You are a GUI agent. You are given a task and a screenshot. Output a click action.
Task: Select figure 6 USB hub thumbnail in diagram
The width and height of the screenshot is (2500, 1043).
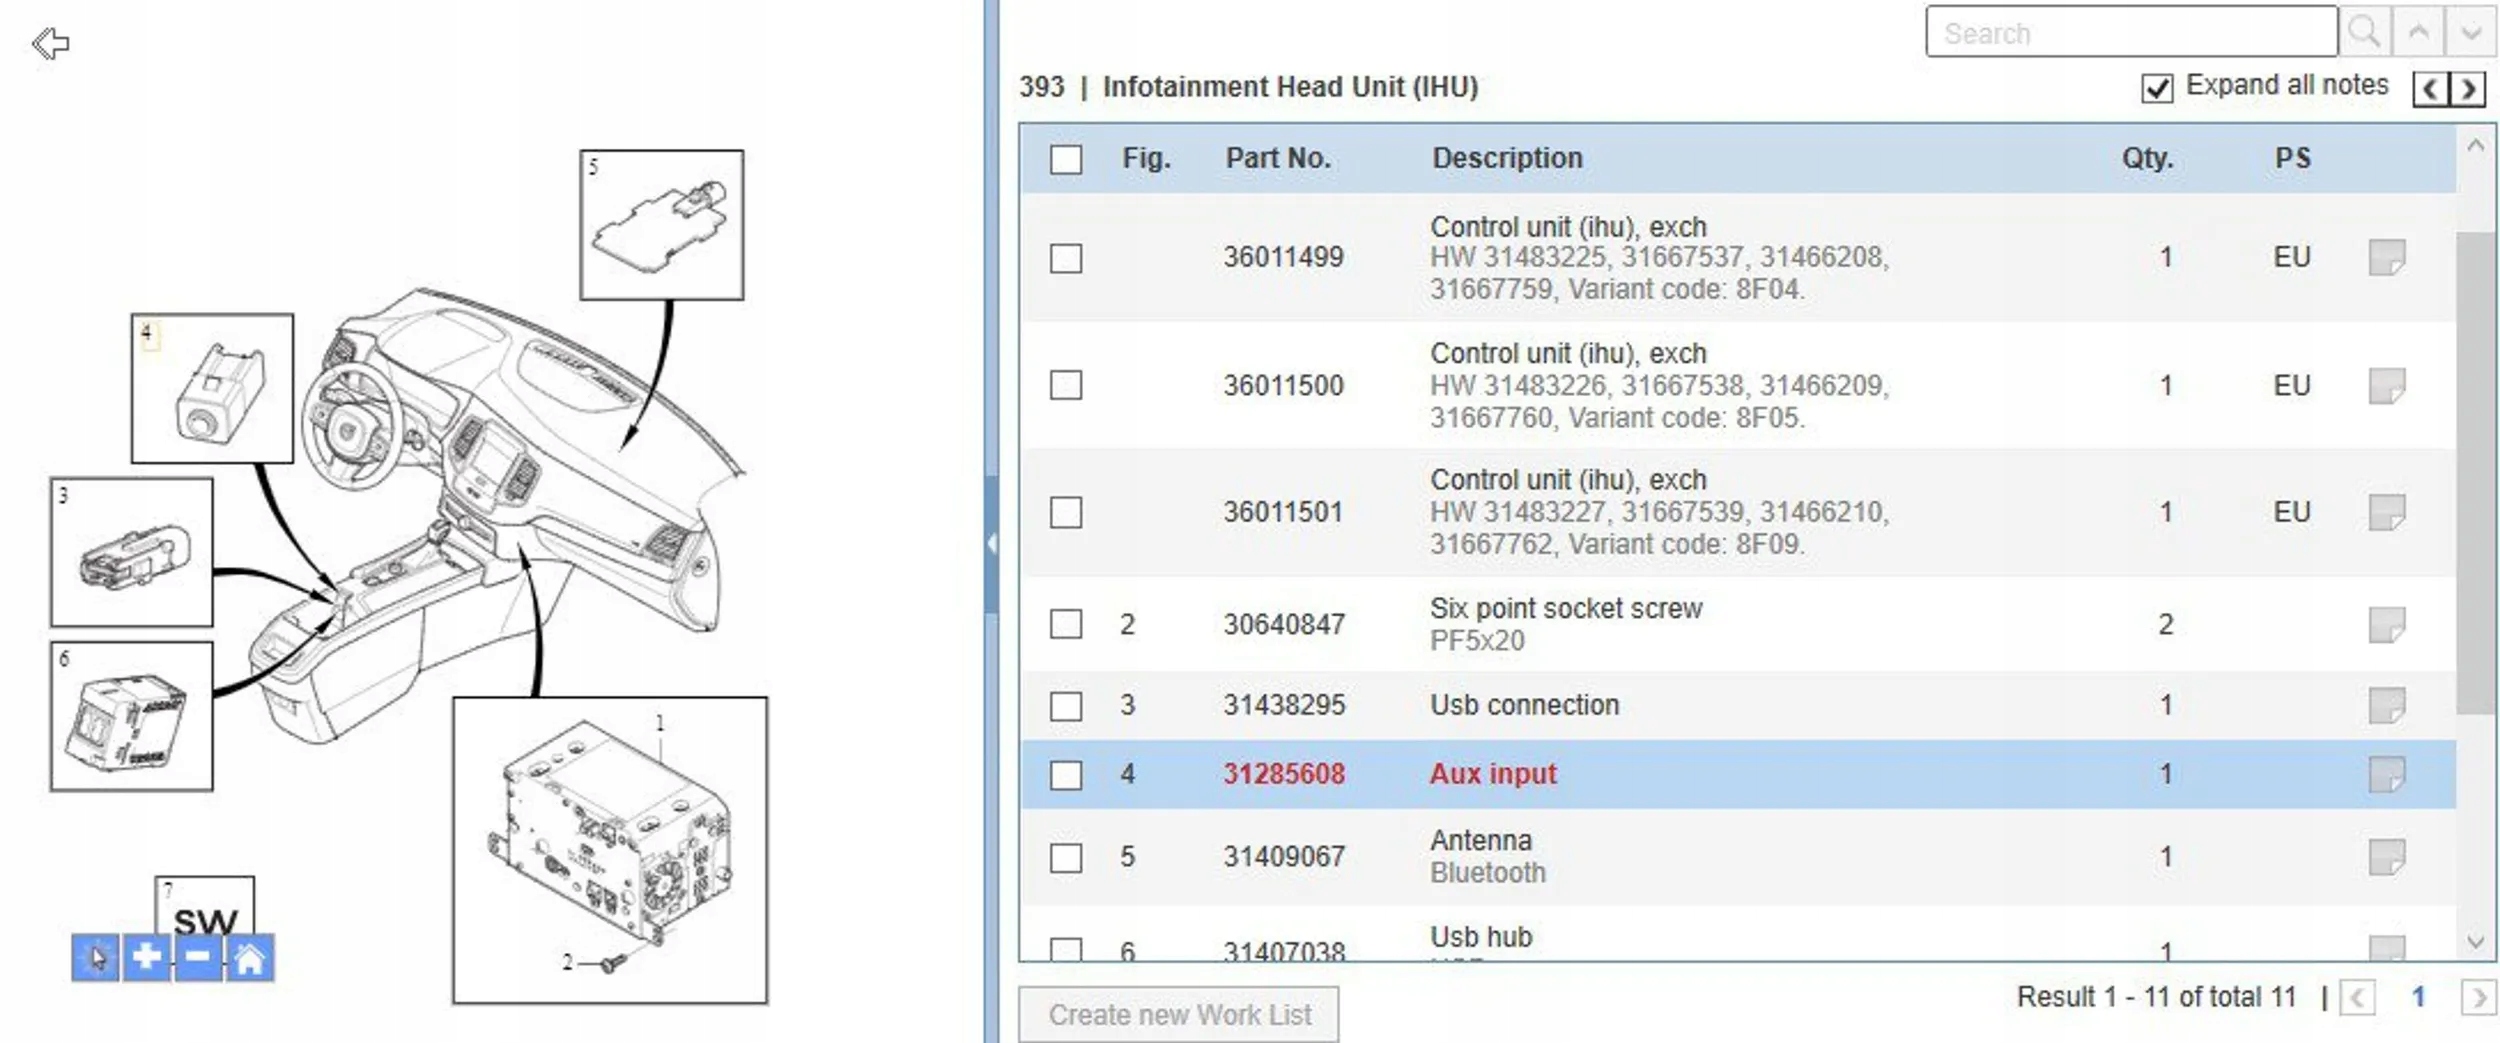(132, 716)
